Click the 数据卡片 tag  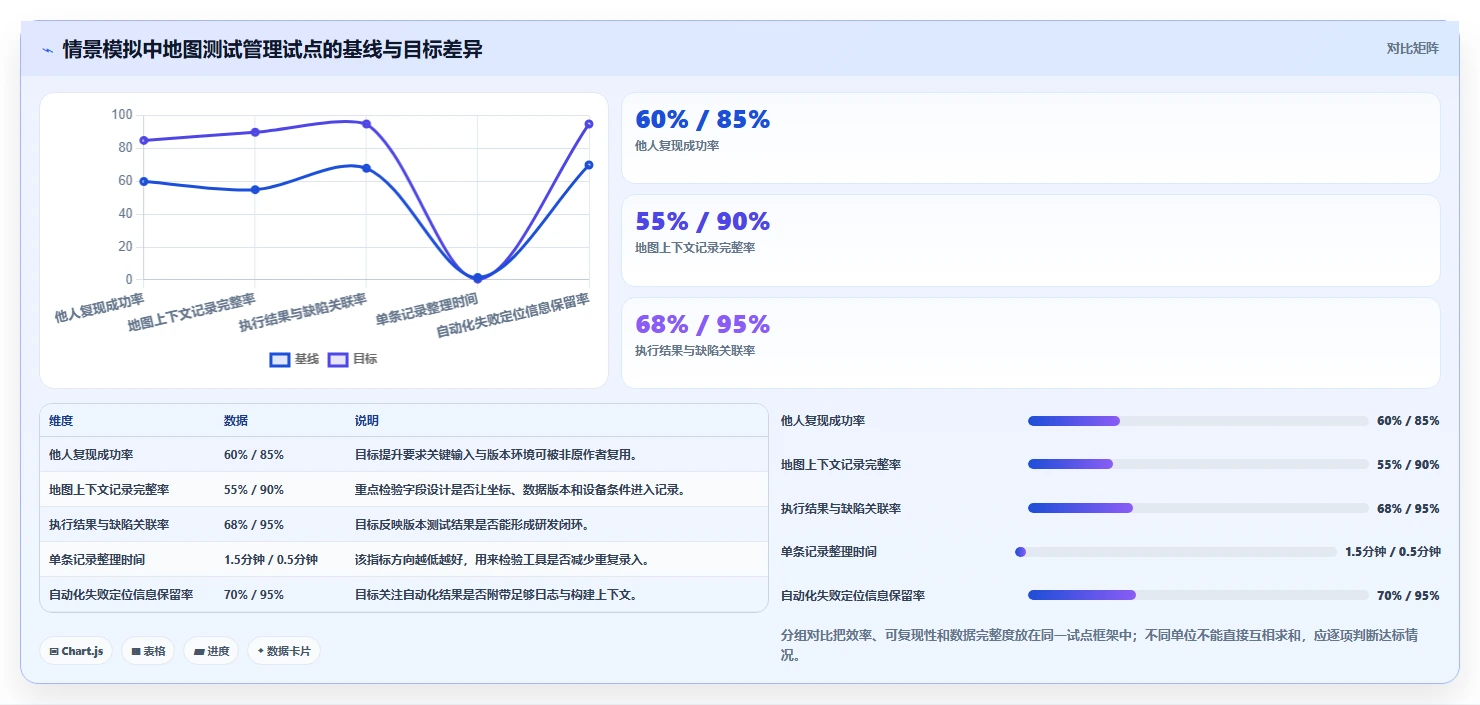point(284,651)
